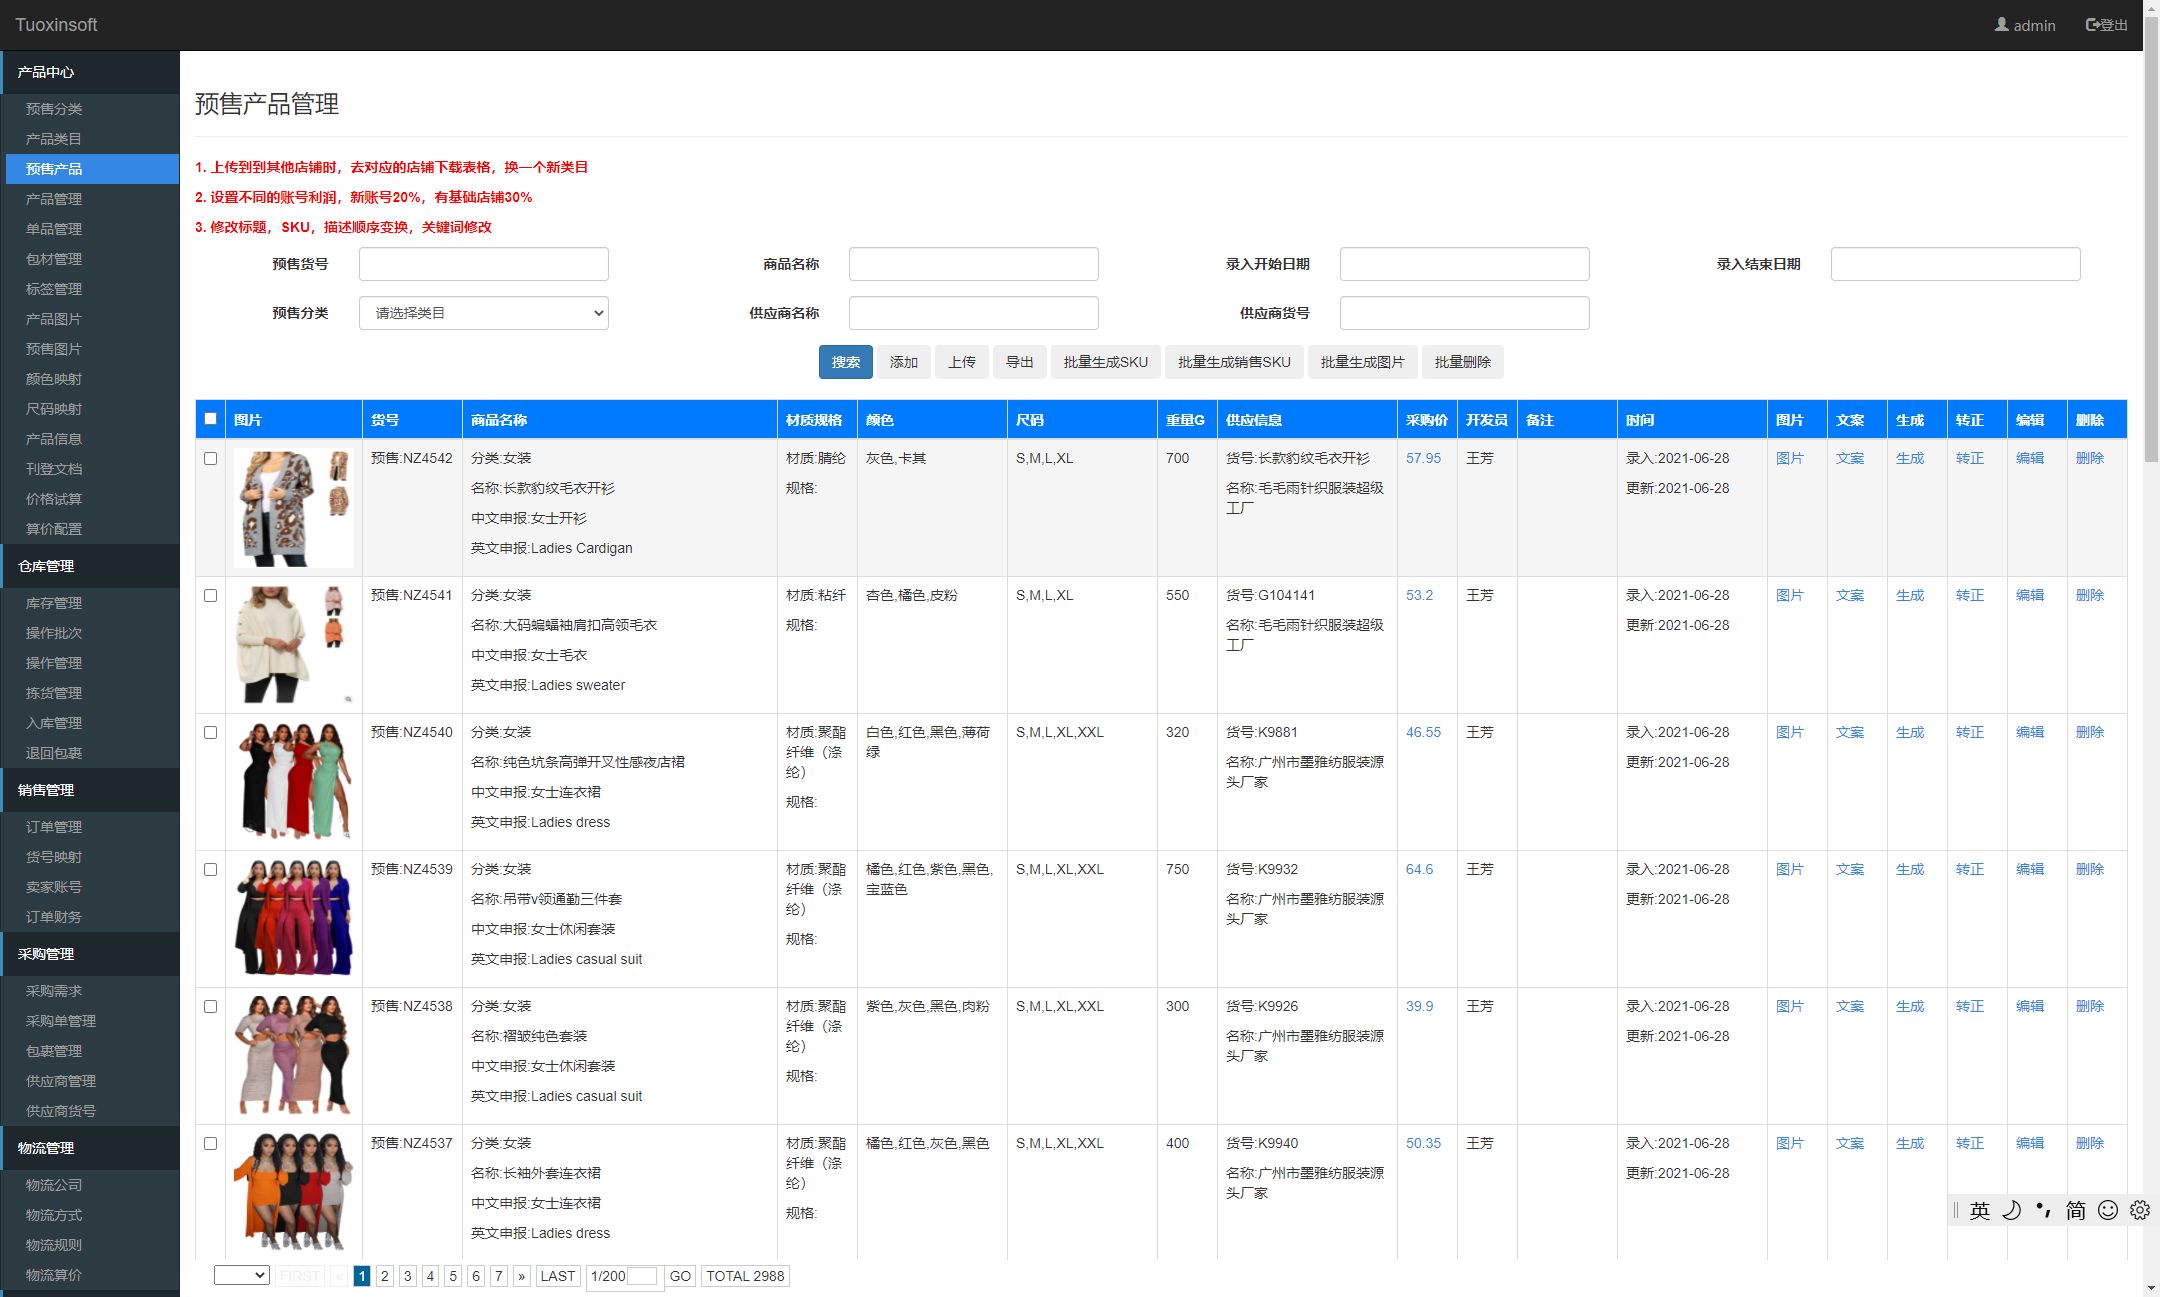This screenshot has width=2160, height=1297.
Task: Click the admin user icon
Action: (x=2001, y=25)
